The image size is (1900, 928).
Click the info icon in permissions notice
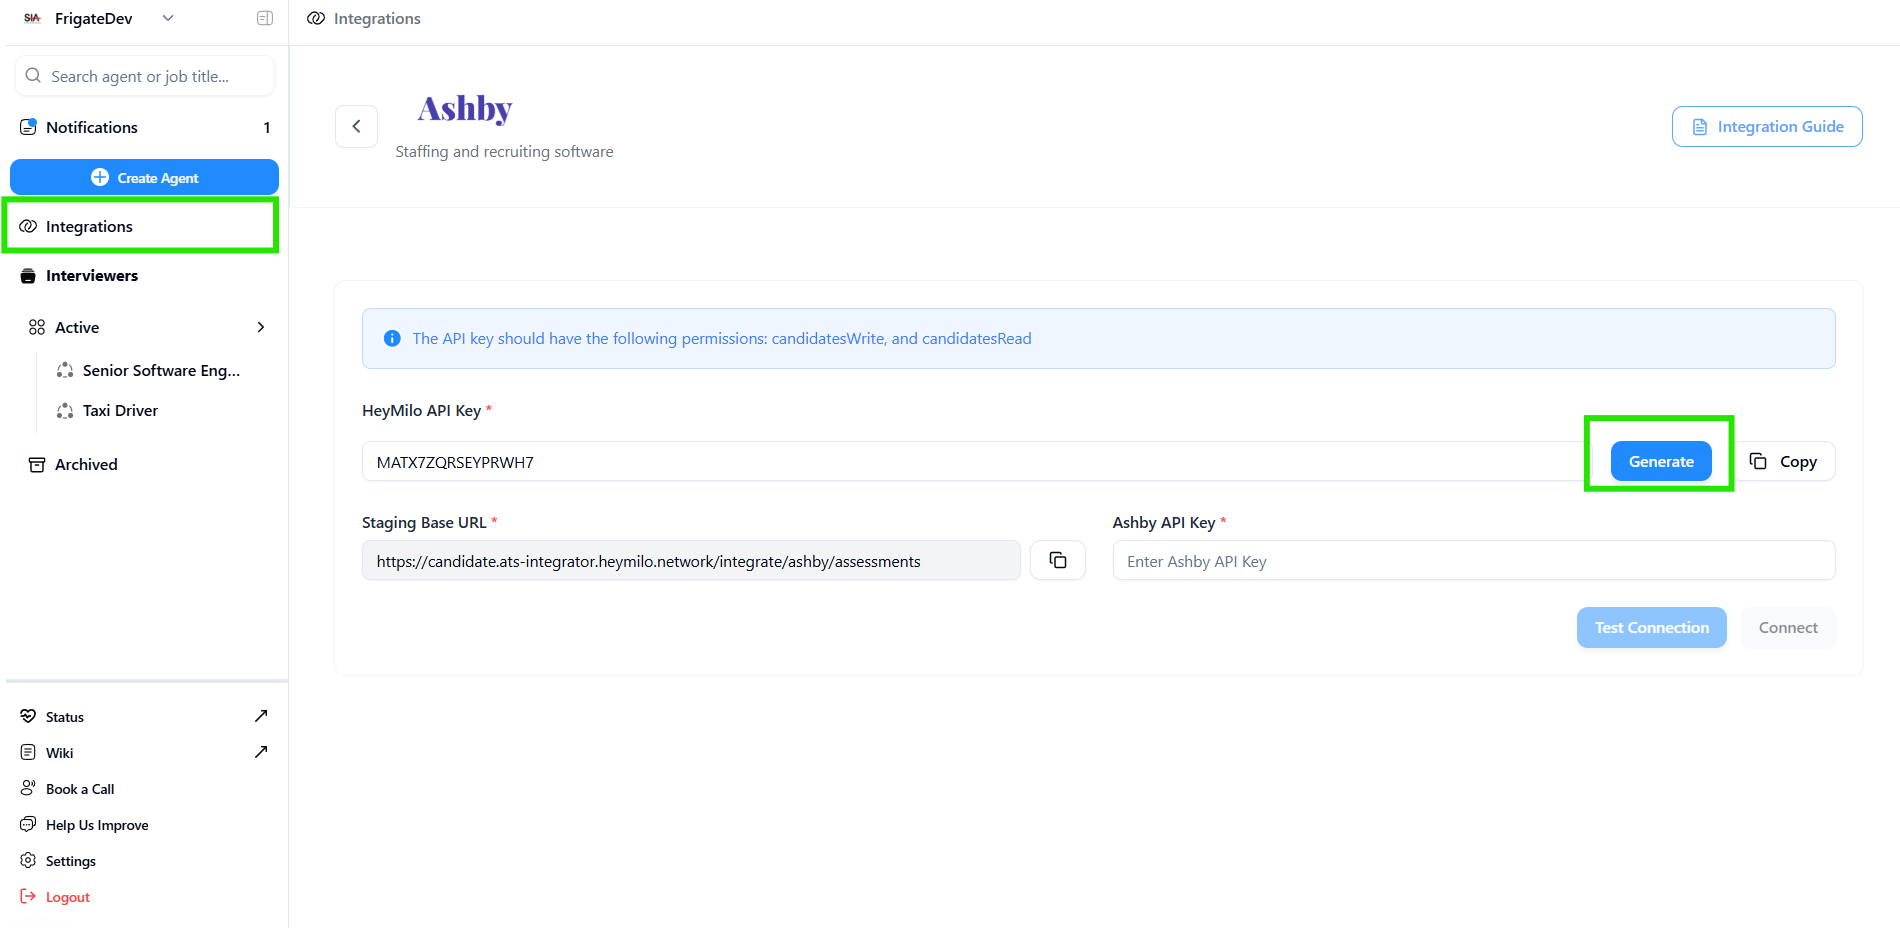pyautogui.click(x=392, y=338)
